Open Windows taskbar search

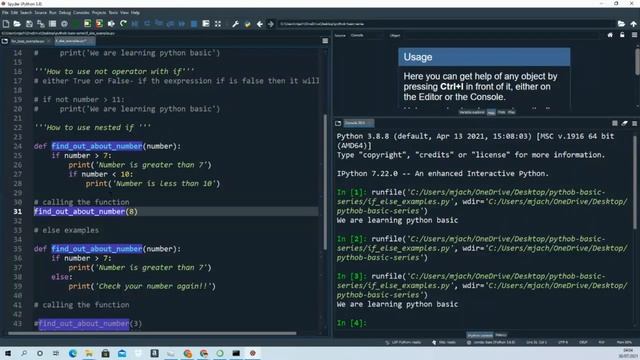[x=24, y=353]
